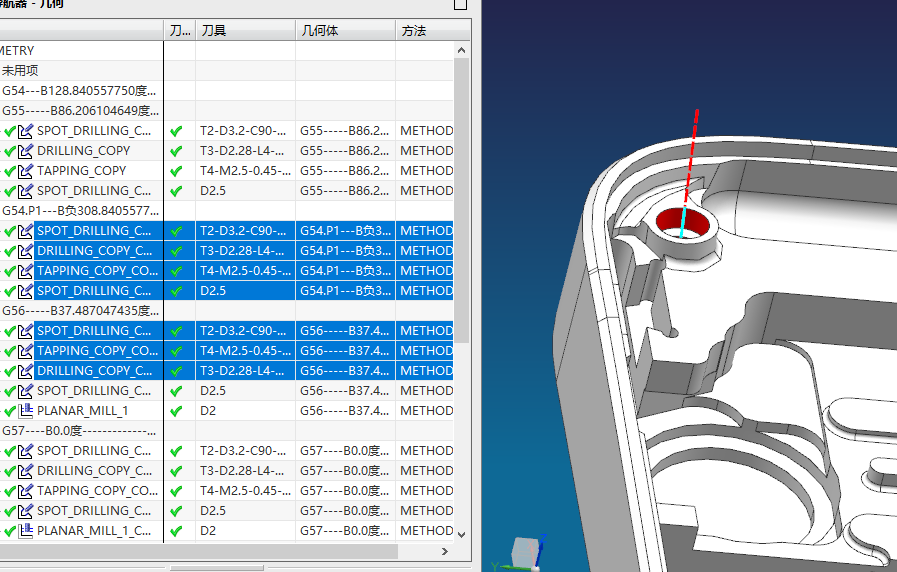Image resolution: width=897 pixels, height=572 pixels.
Task: Click status check mark left of G55 DRILLING_COPY
Action: click(10, 151)
